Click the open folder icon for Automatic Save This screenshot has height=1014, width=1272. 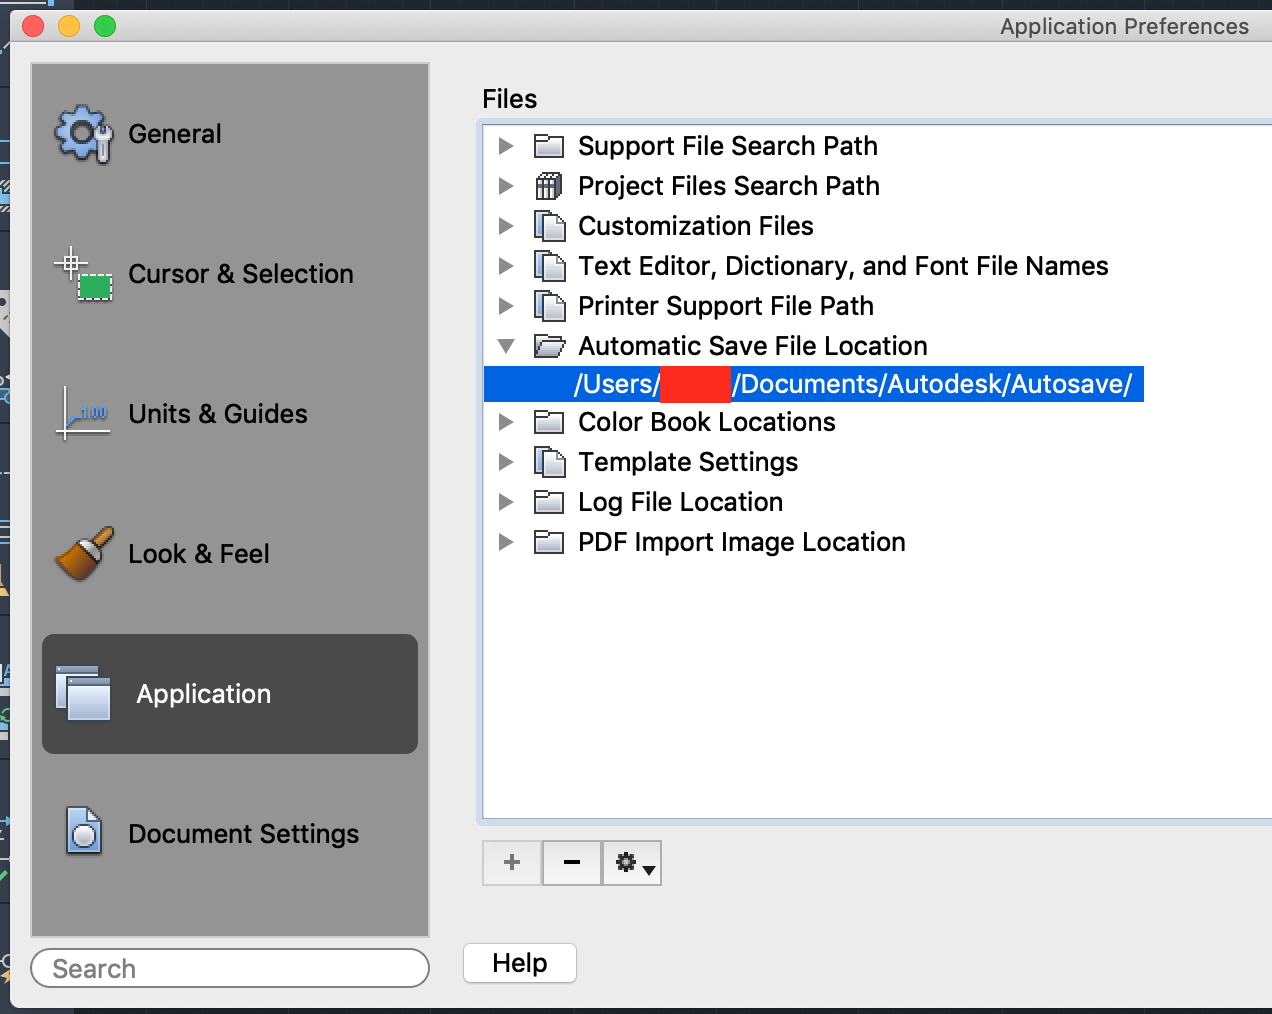[x=549, y=346]
